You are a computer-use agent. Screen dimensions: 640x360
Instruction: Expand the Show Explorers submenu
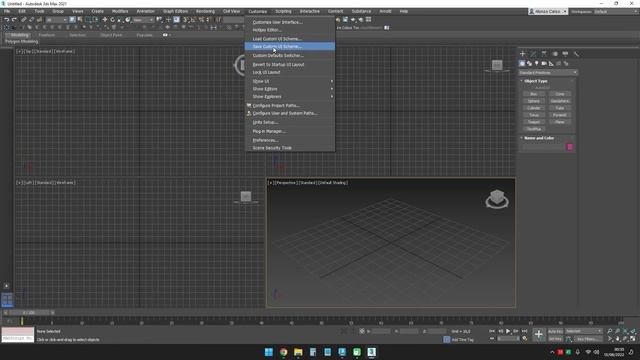(290, 97)
